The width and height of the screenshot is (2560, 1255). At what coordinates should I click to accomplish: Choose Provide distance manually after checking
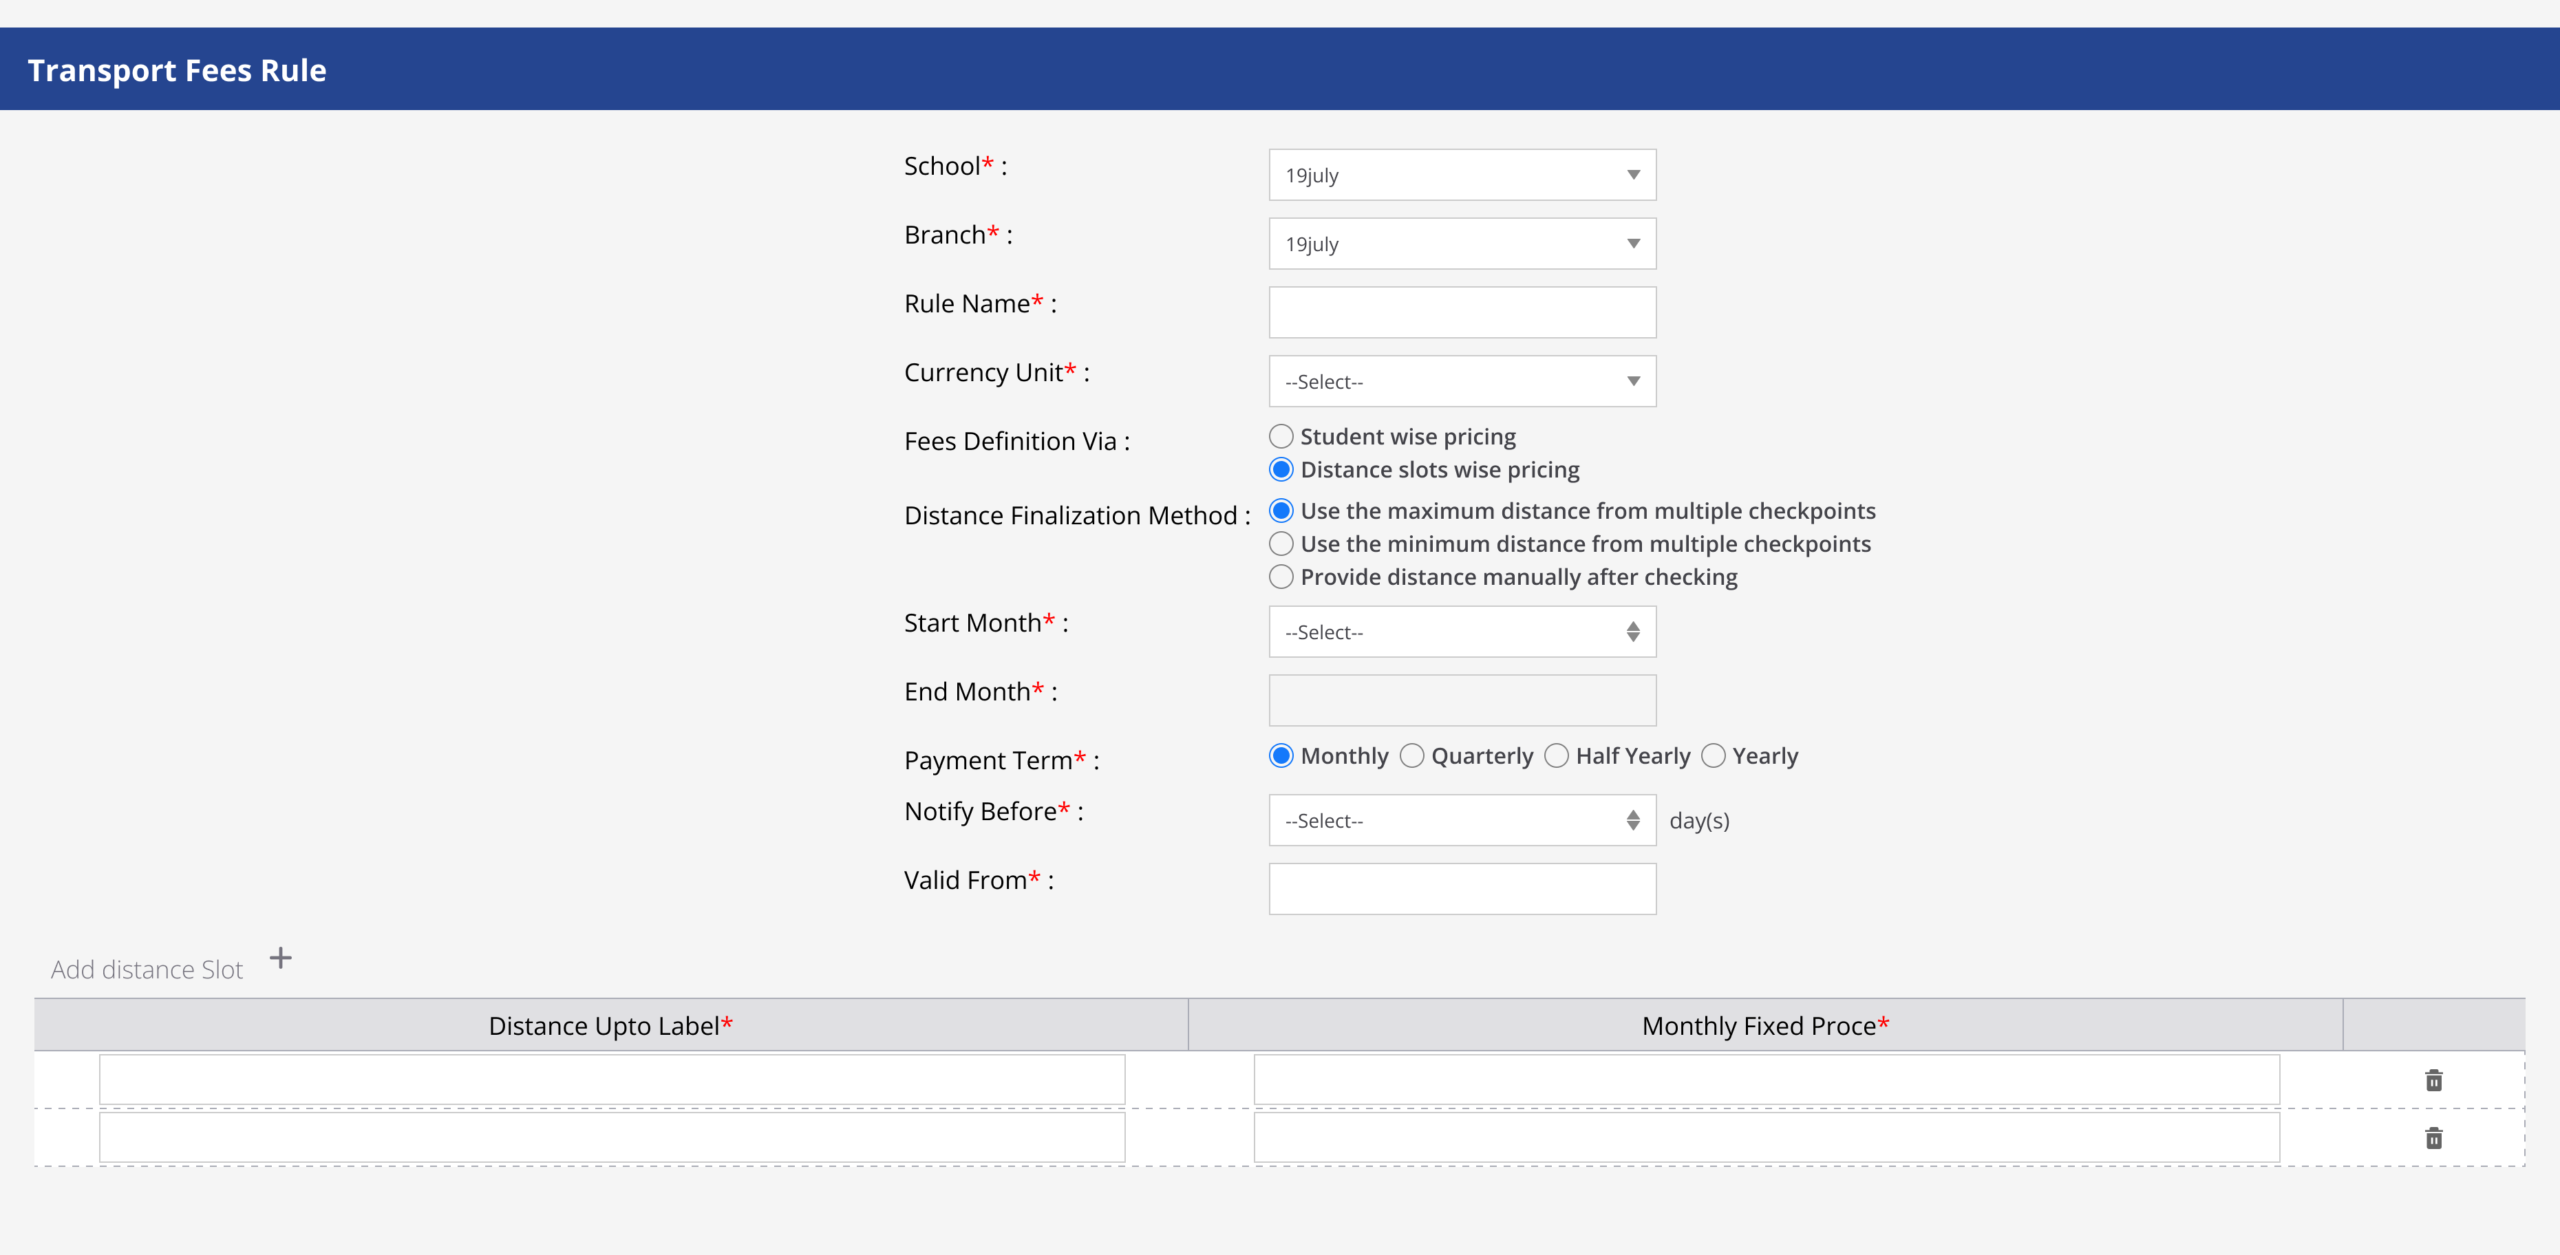pos(1281,577)
